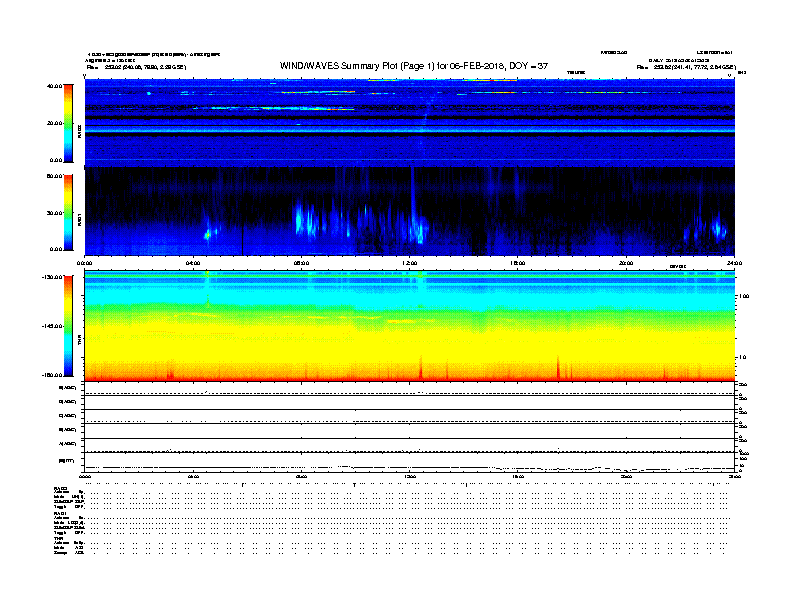
Task: Click the red band at bottom of TNR spectrogram
Action: click(410, 379)
